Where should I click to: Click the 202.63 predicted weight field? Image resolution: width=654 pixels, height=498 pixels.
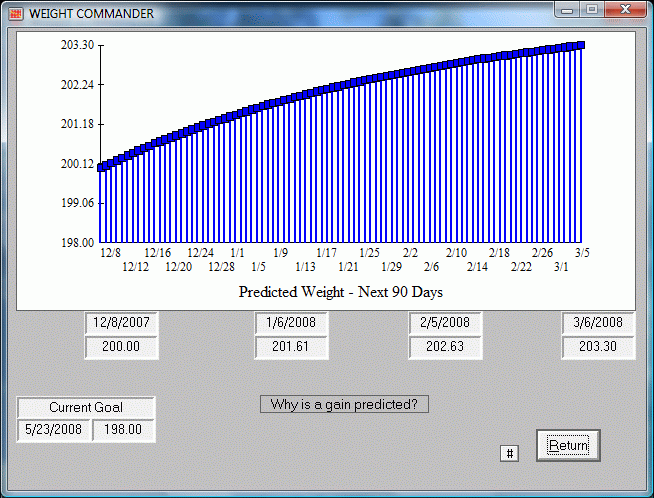tap(446, 347)
